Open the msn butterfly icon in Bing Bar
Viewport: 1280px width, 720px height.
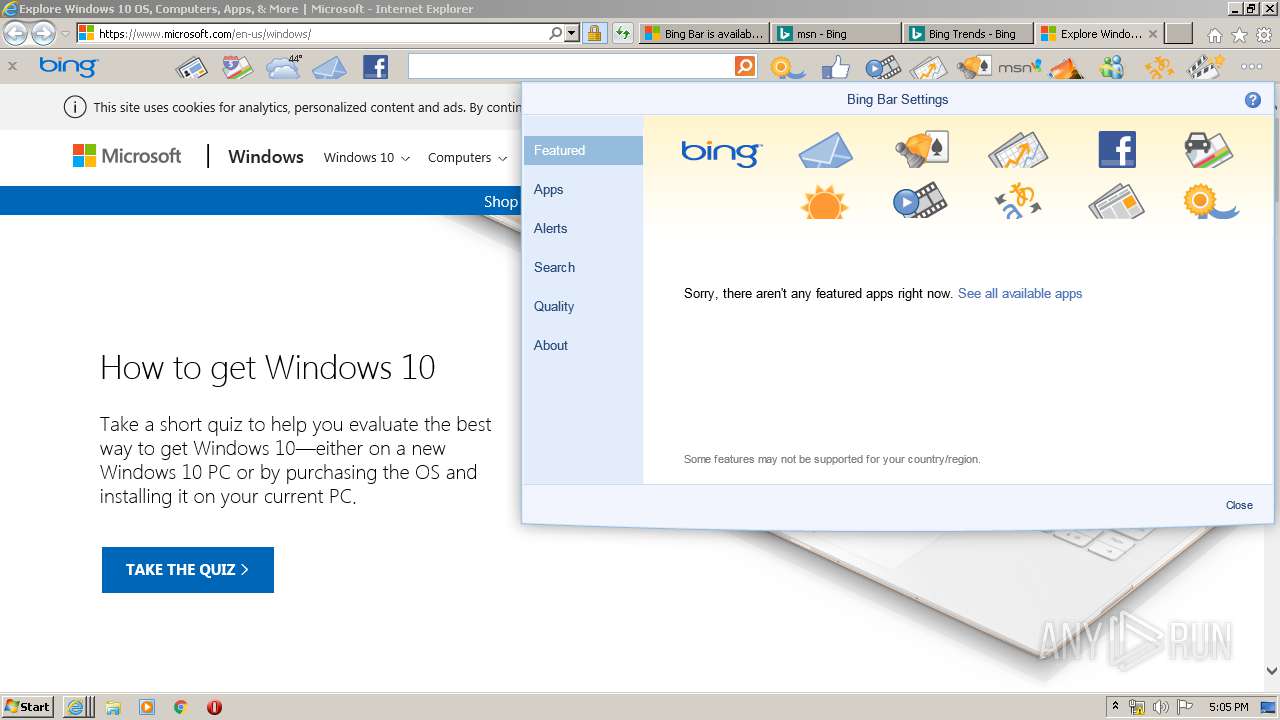pyautogui.click(x=1020, y=67)
